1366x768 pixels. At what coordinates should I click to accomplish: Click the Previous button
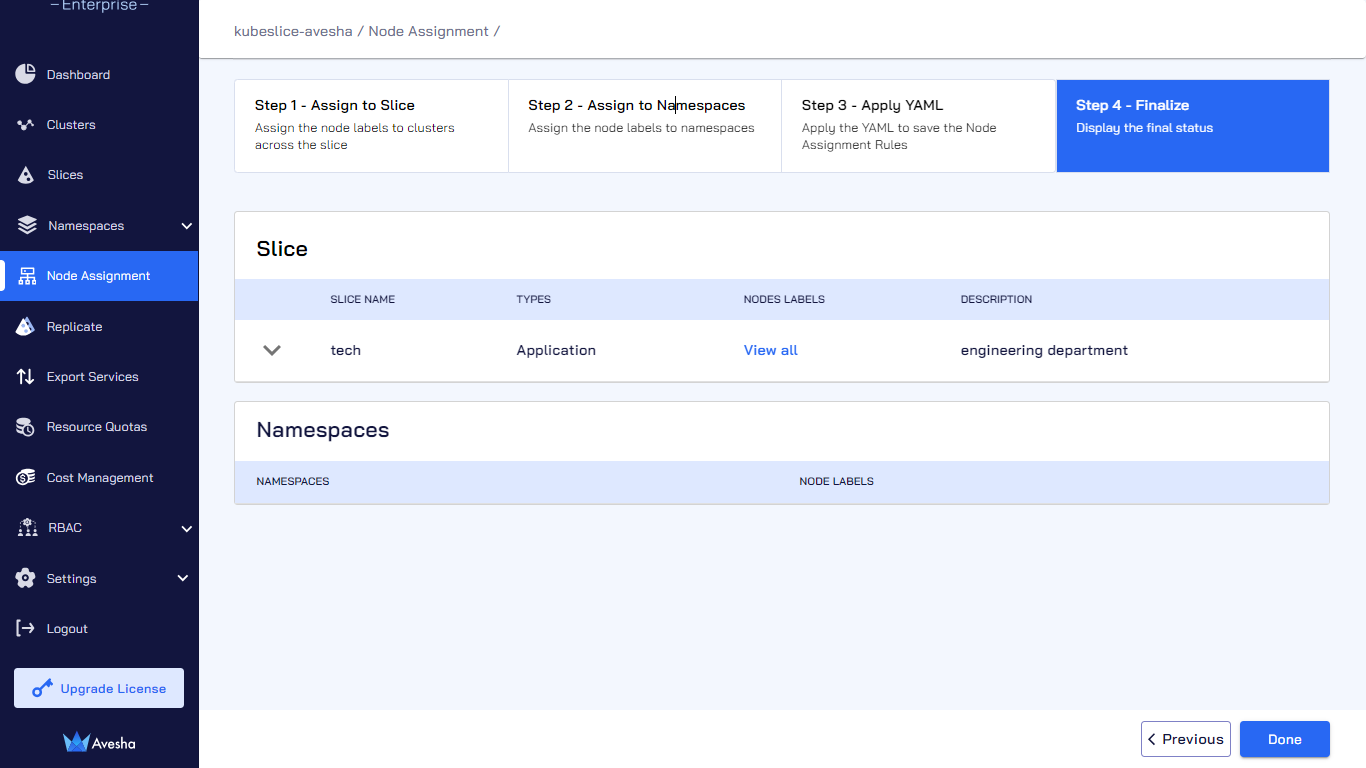1186,739
